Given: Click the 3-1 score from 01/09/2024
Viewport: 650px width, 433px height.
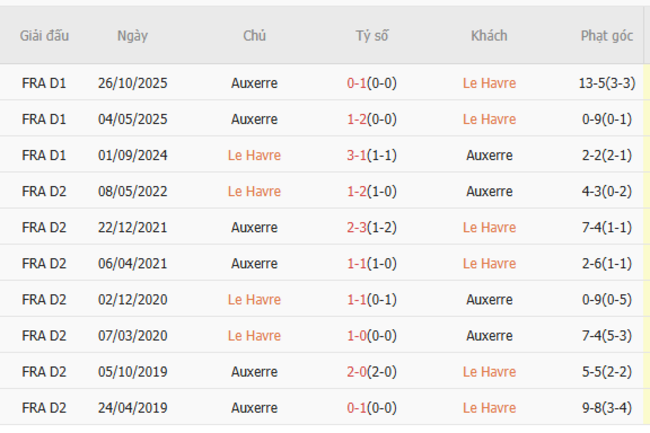Looking at the screenshot, I should 357,155.
